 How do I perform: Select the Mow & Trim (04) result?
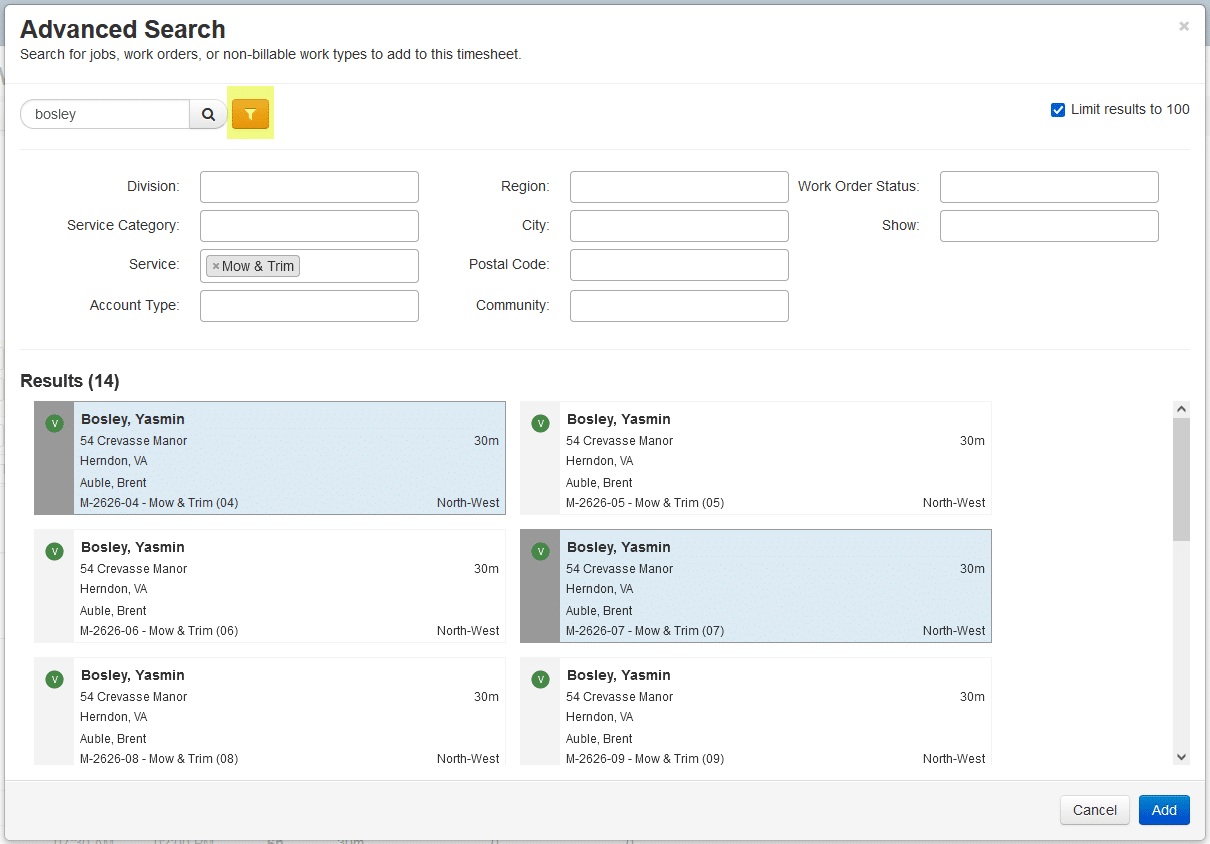[x=270, y=458]
